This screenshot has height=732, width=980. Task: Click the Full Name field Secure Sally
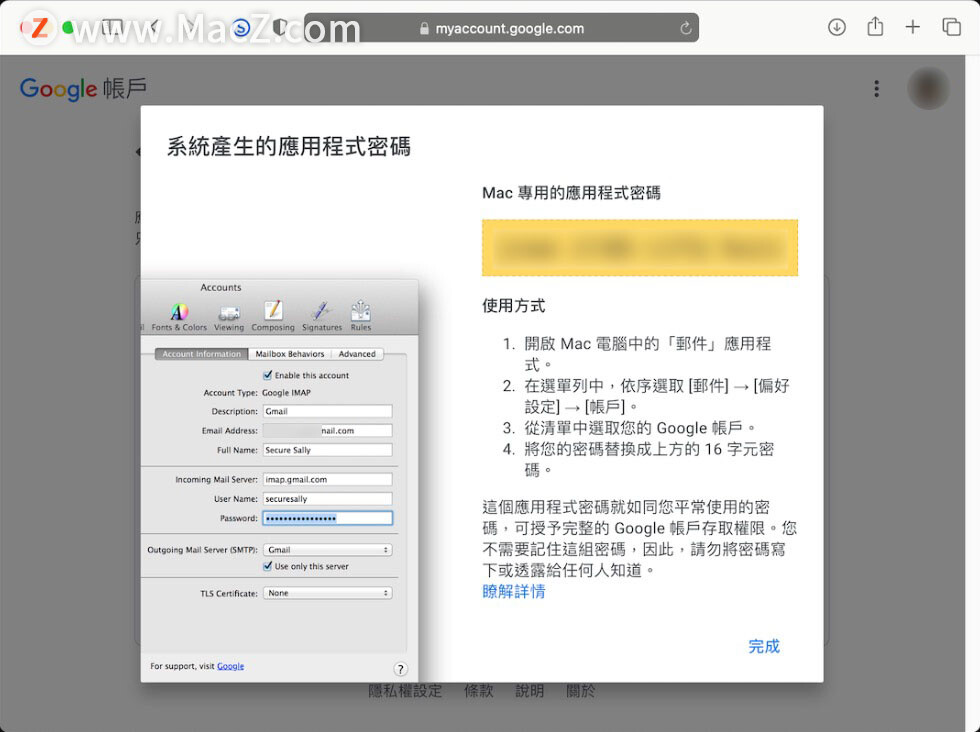click(x=328, y=450)
